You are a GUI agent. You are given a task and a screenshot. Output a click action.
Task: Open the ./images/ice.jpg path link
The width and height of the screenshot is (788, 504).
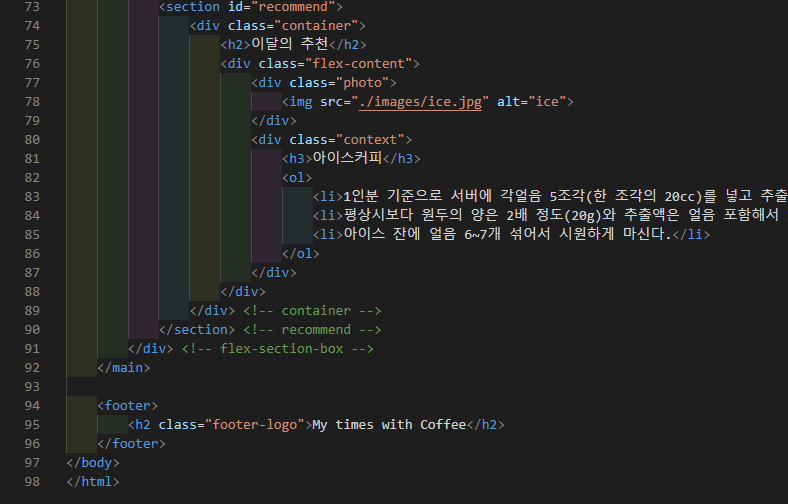click(x=420, y=102)
